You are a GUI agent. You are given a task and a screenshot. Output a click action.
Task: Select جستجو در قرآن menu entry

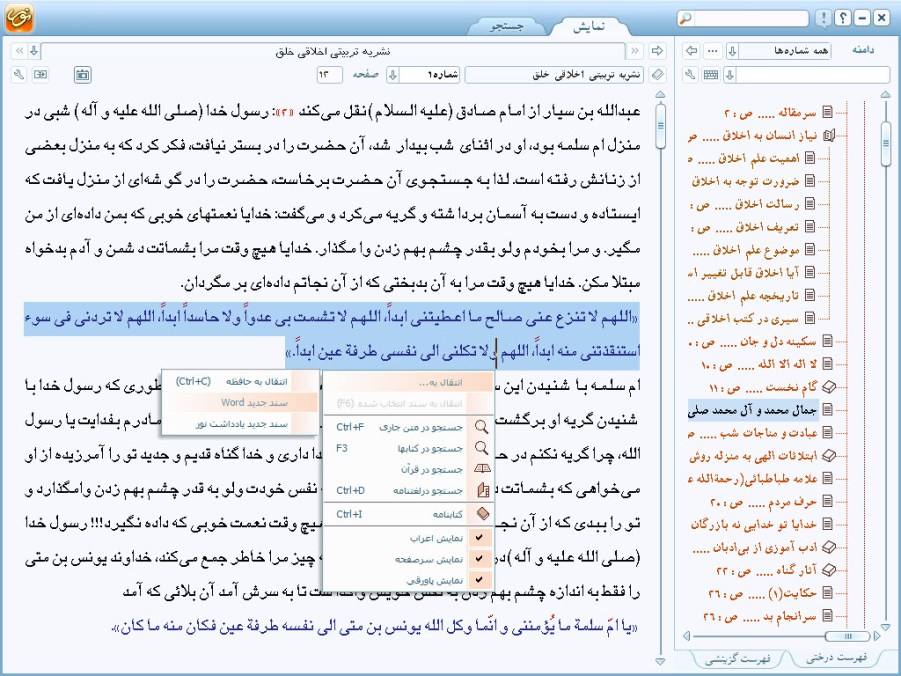click(409, 469)
